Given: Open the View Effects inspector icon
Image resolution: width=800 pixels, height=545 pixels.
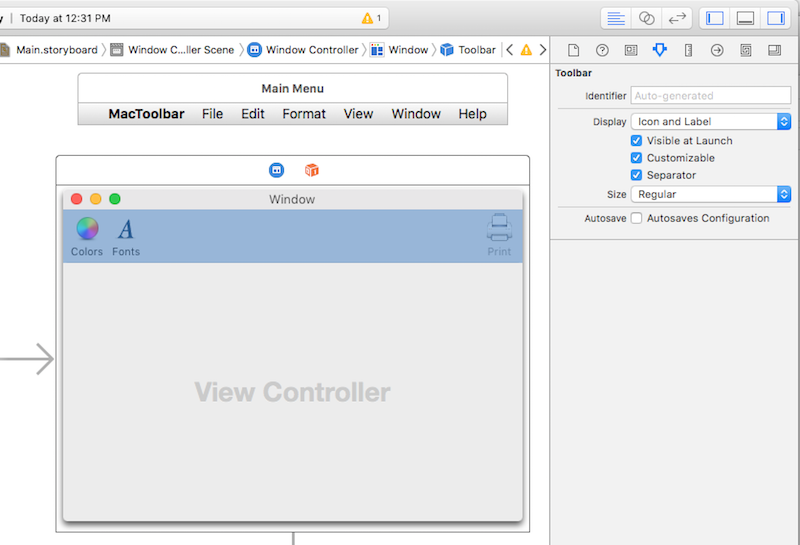Looking at the screenshot, I should [774, 50].
